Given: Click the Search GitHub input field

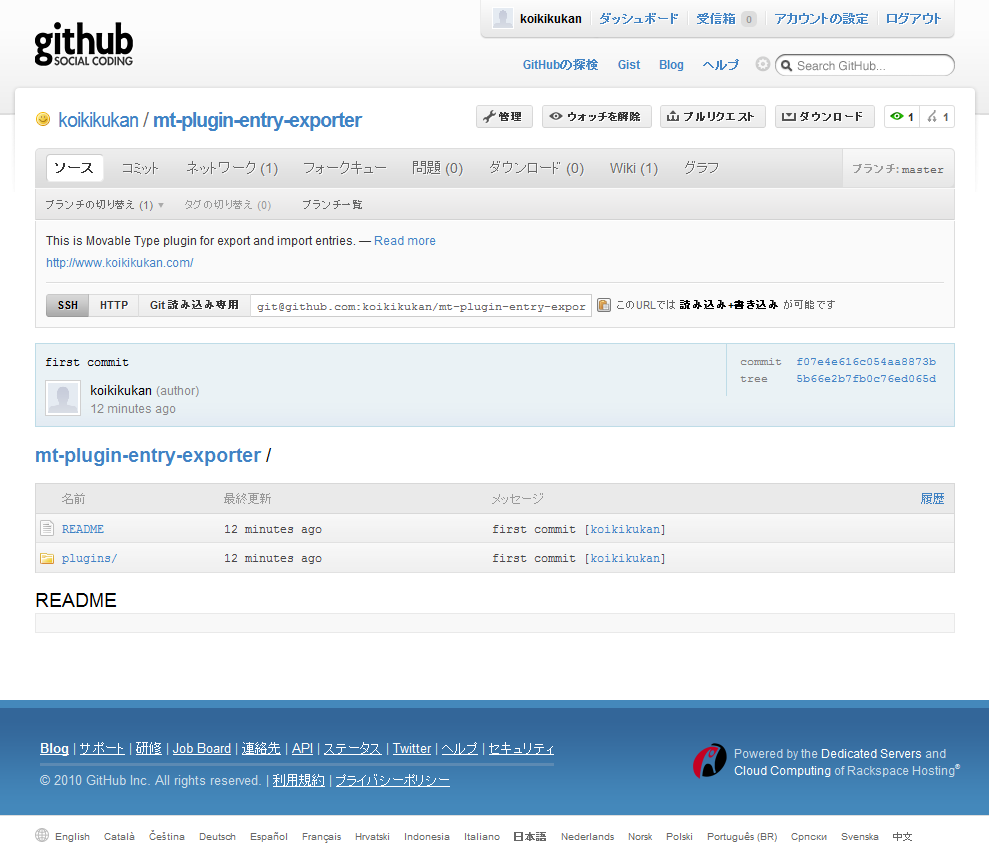Looking at the screenshot, I should (x=865, y=66).
